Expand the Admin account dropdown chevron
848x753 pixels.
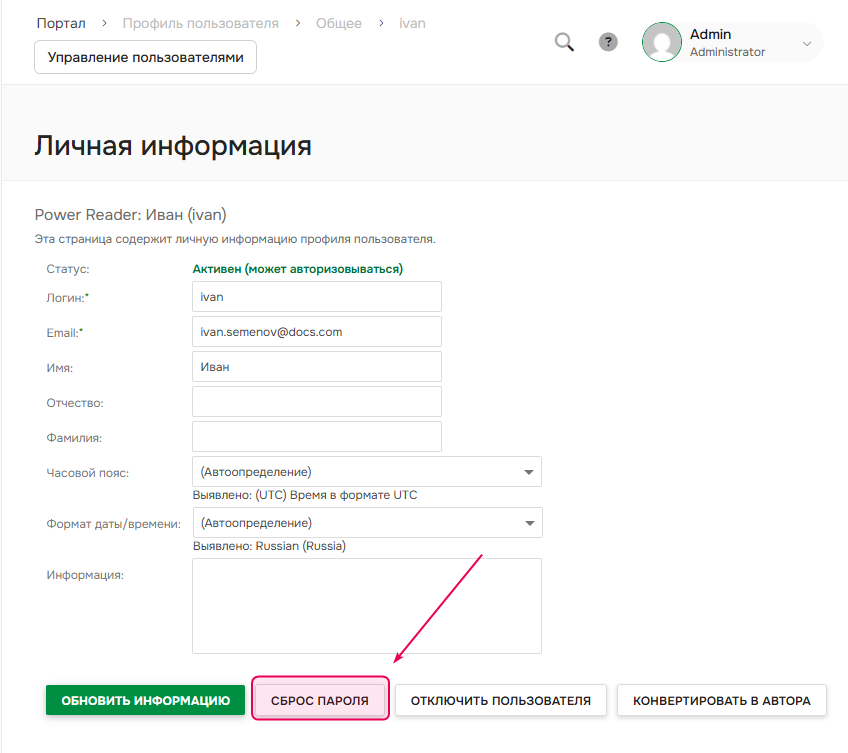point(806,42)
